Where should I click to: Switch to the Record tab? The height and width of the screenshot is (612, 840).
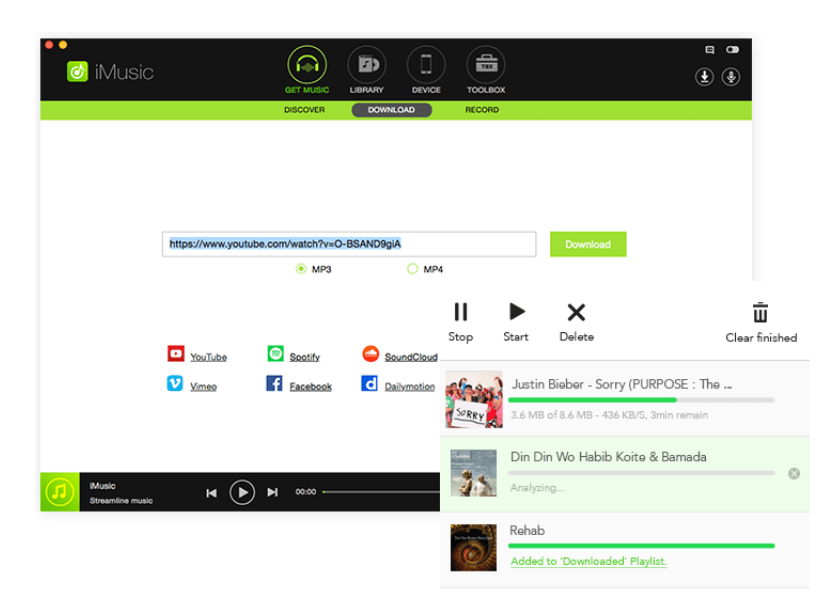point(482,110)
